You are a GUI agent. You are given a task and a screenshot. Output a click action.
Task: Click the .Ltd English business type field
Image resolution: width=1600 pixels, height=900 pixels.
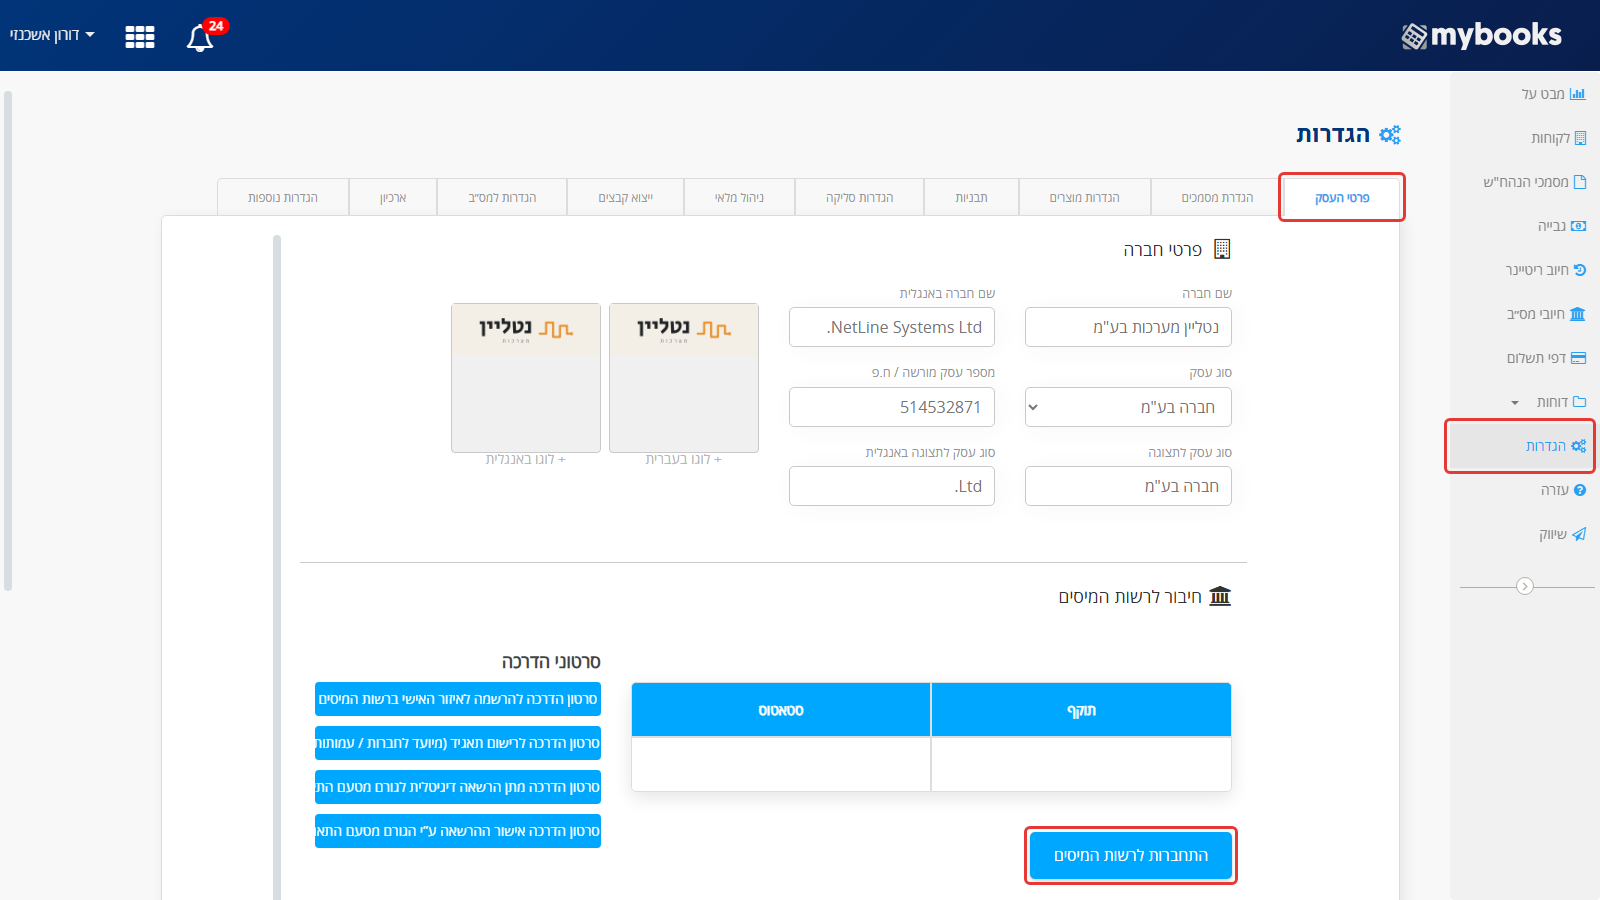(x=892, y=486)
